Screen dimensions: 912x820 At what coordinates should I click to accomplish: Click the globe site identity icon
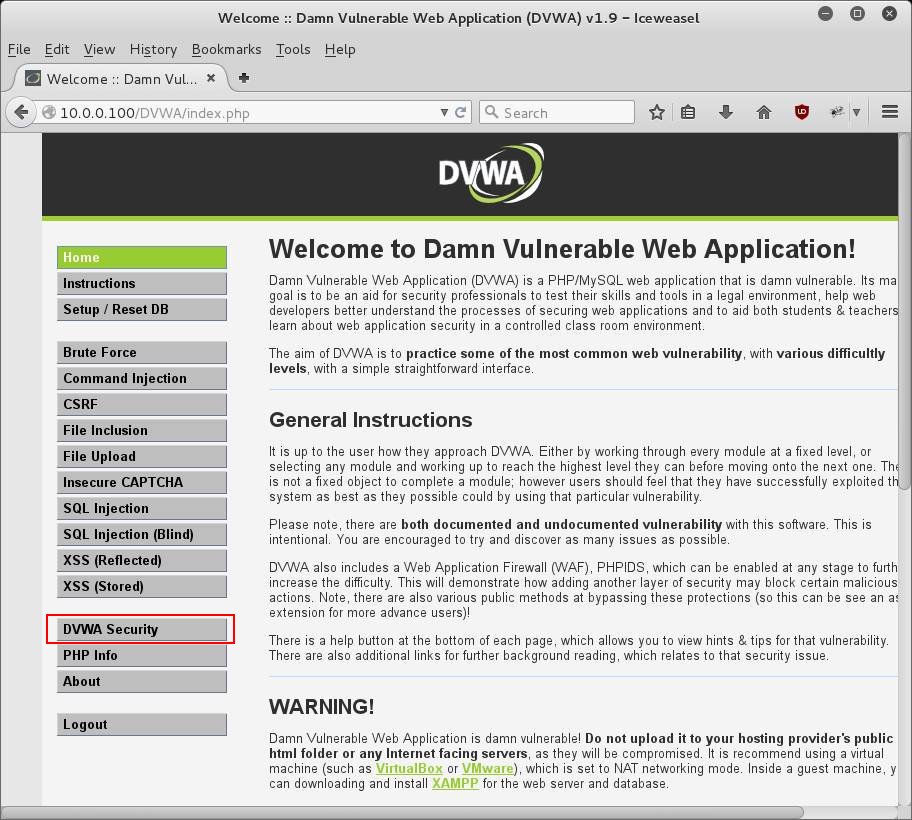tap(49, 112)
